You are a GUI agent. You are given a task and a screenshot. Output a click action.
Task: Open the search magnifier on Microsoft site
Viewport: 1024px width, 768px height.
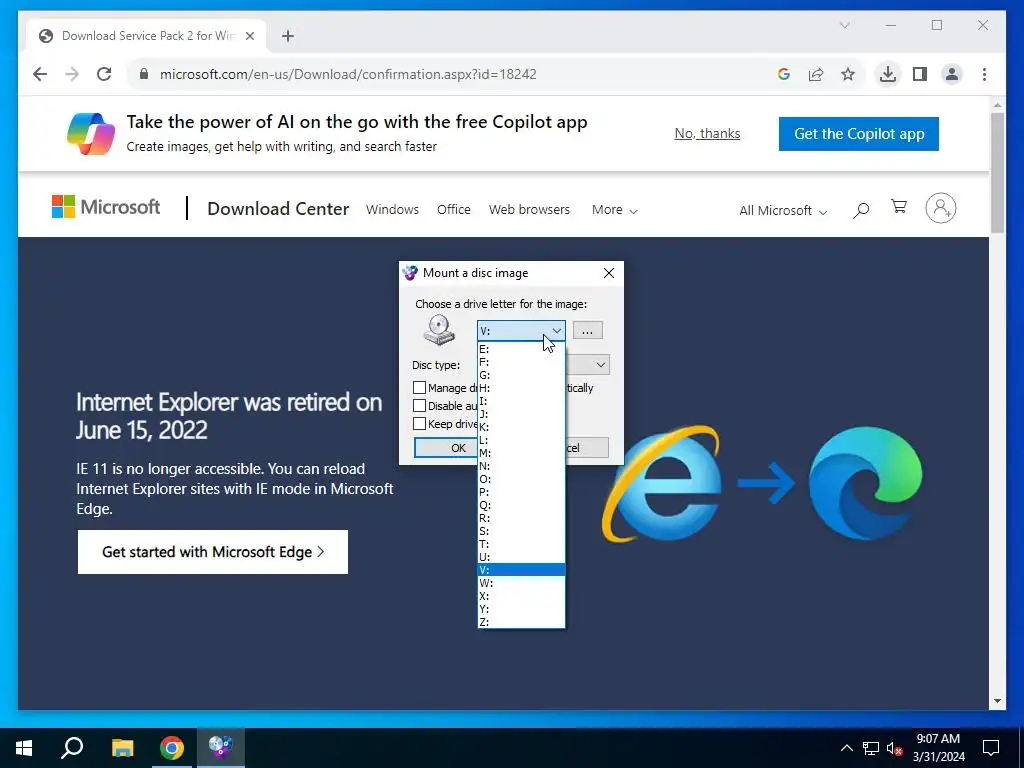pyautogui.click(x=861, y=210)
